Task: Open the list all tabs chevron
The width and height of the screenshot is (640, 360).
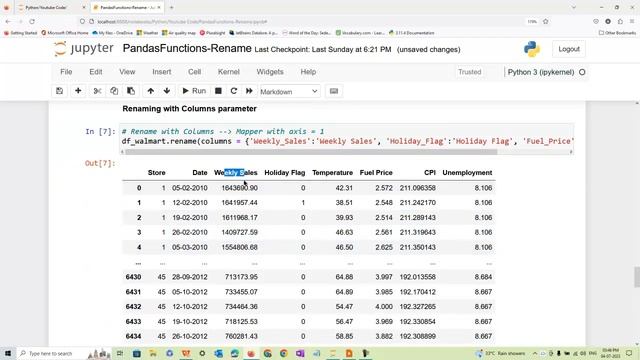Action: [x=573, y=7]
